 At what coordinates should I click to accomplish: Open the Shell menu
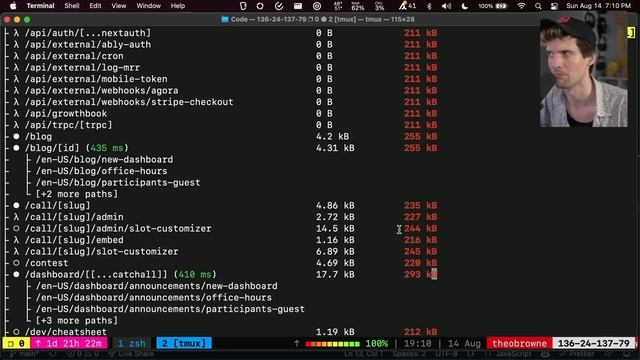pyautogui.click(x=72, y=6)
